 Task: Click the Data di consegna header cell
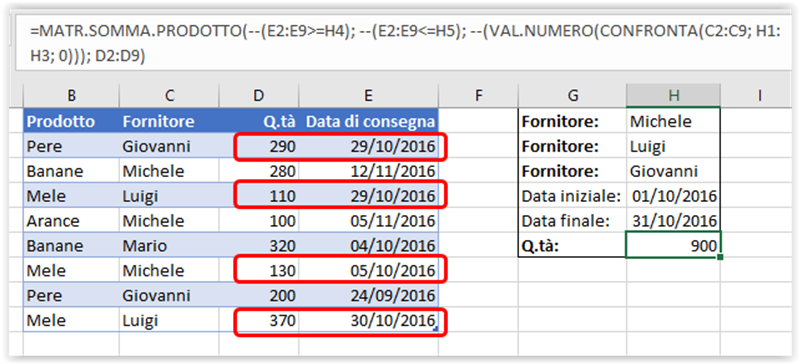coord(368,121)
